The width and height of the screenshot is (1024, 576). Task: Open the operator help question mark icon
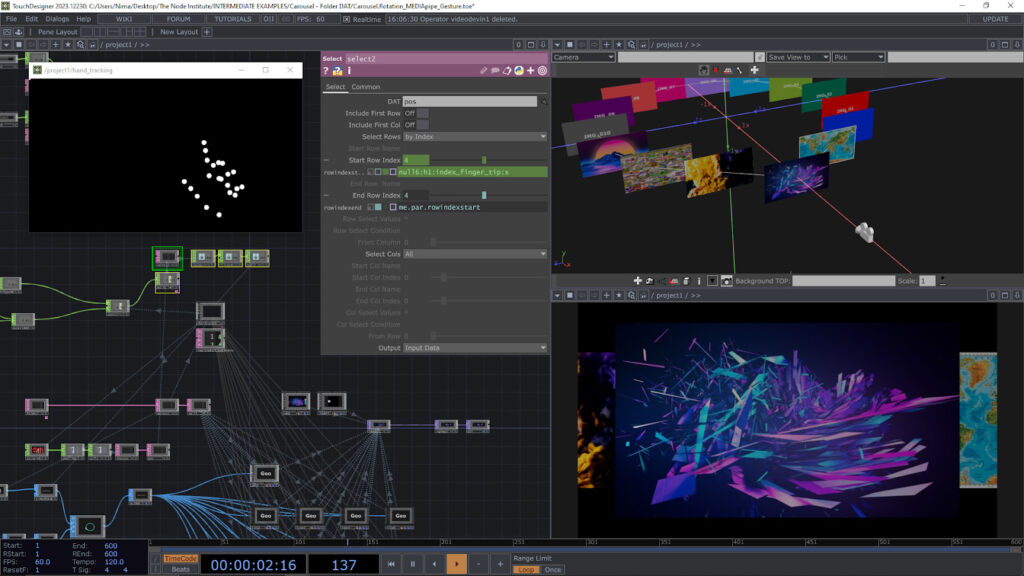click(326, 71)
